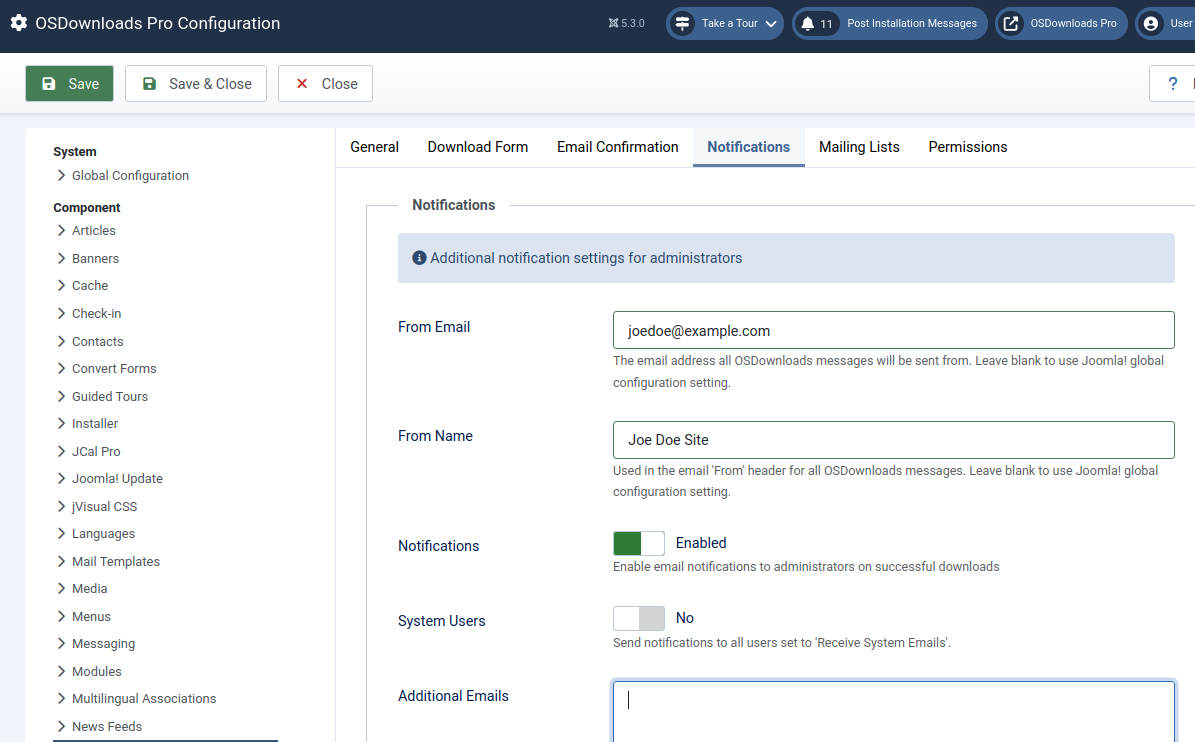Click into the Additional Emails text area
This screenshot has width=1195, height=742.
click(x=893, y=712)
